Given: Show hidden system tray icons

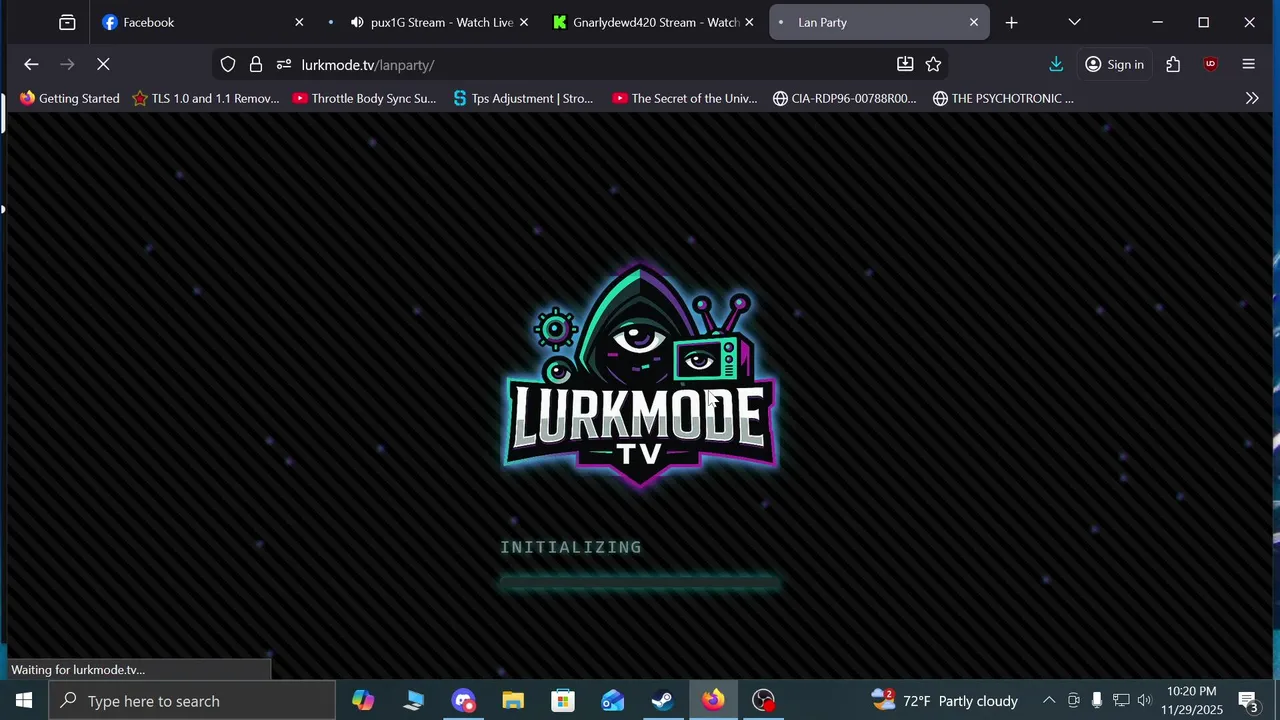Looking at the screenshot, I should pos(1049,700).
